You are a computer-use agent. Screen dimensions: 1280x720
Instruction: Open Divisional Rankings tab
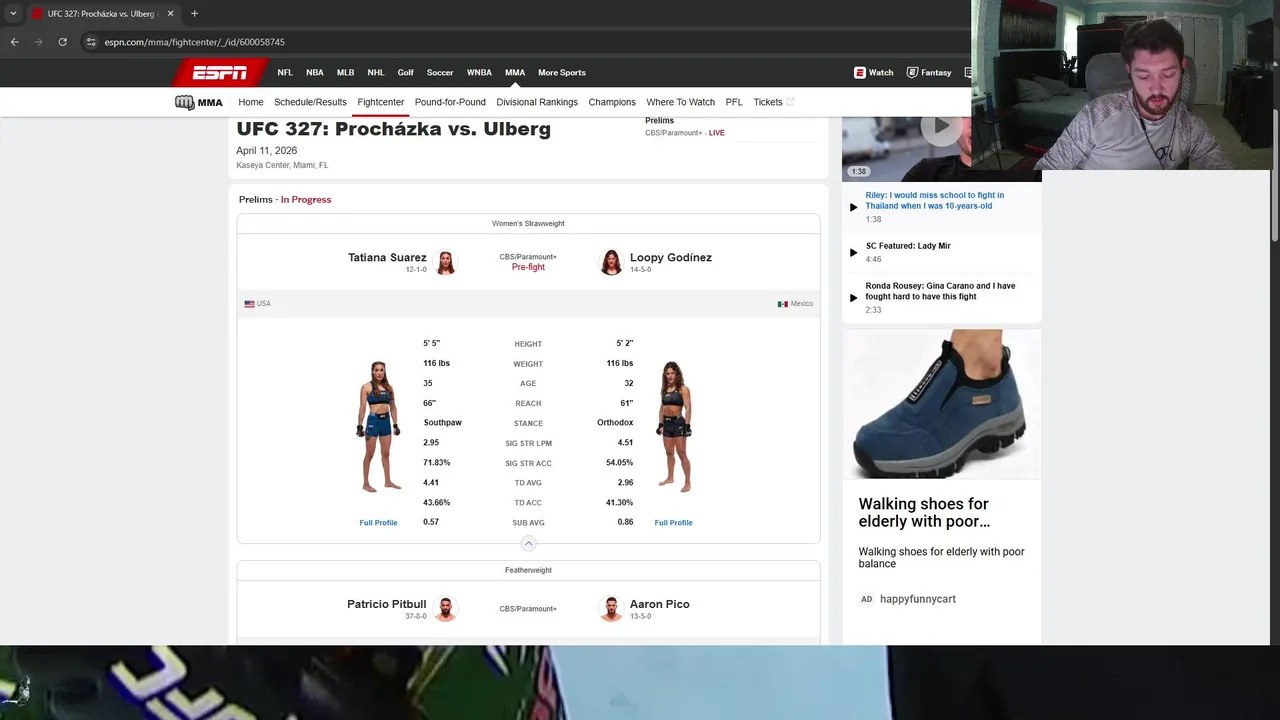pyautogui.click(x=537, y=102)
